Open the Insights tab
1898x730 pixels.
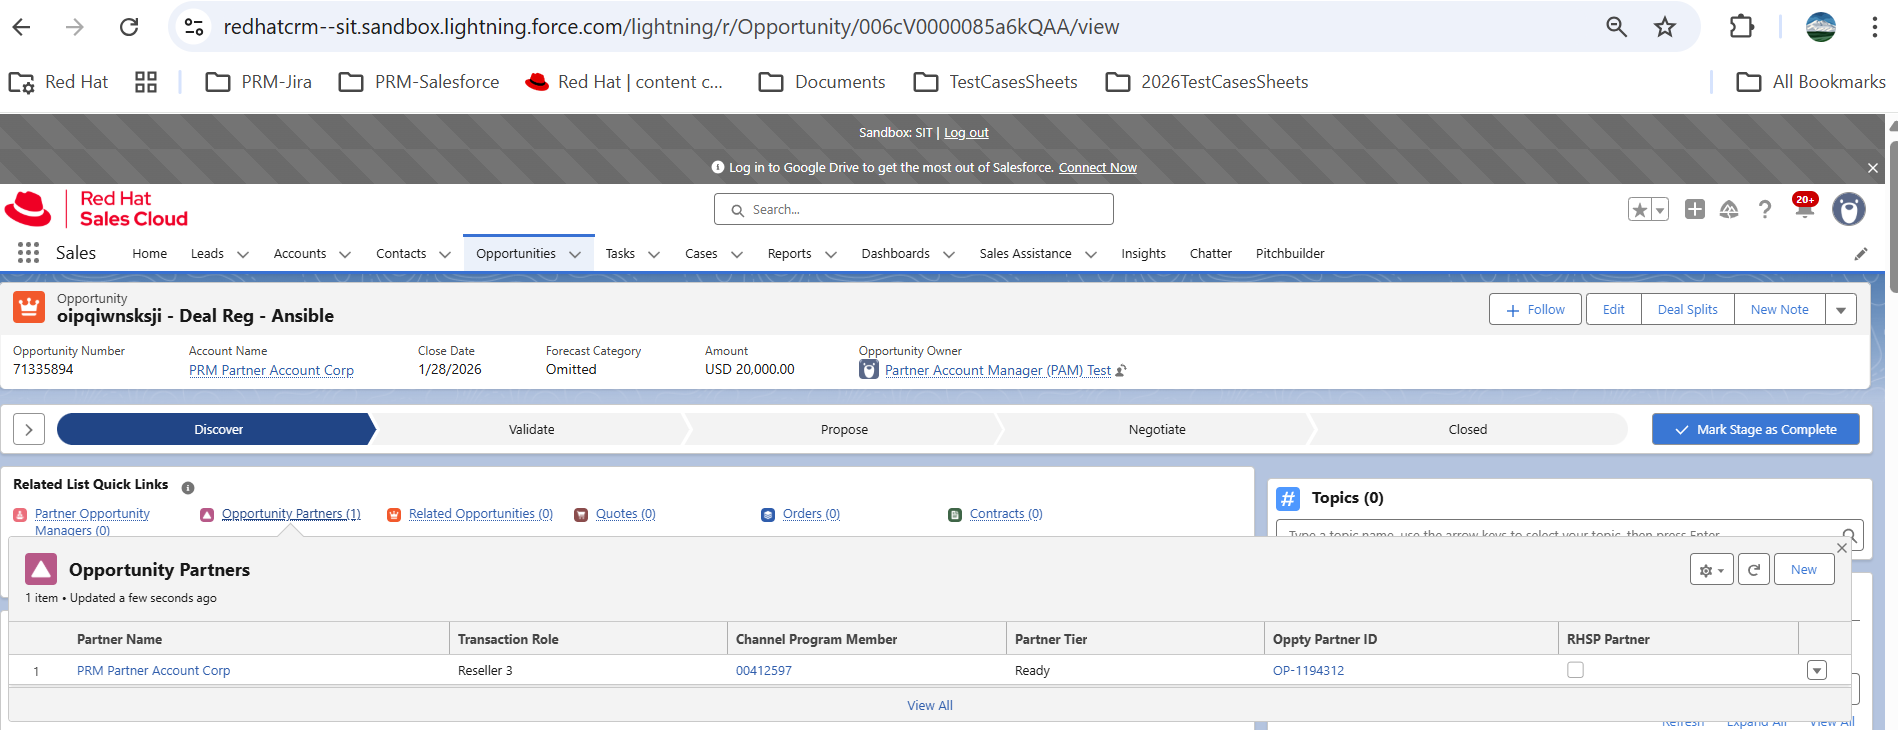click(1144, 254)
